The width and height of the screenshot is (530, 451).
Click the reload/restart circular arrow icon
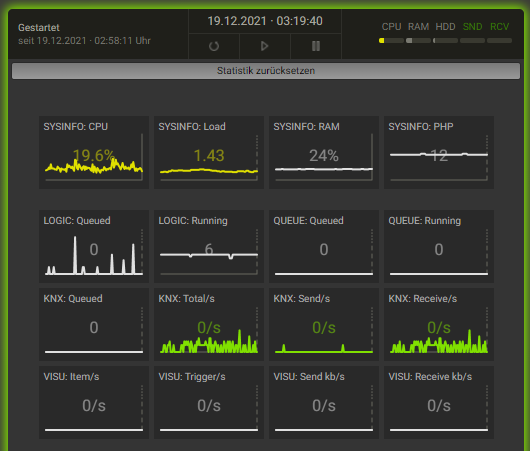(x=214, y=46)
